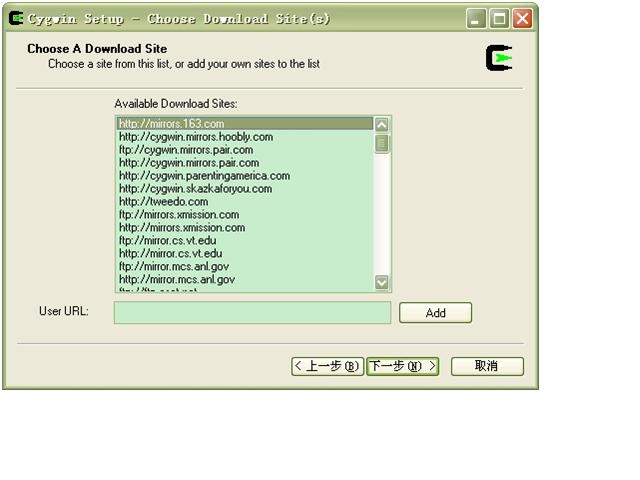Screen dimensions: 640x480
Task: Select http://mirrors.xmission.com site
Action: [x=245, y=228]
